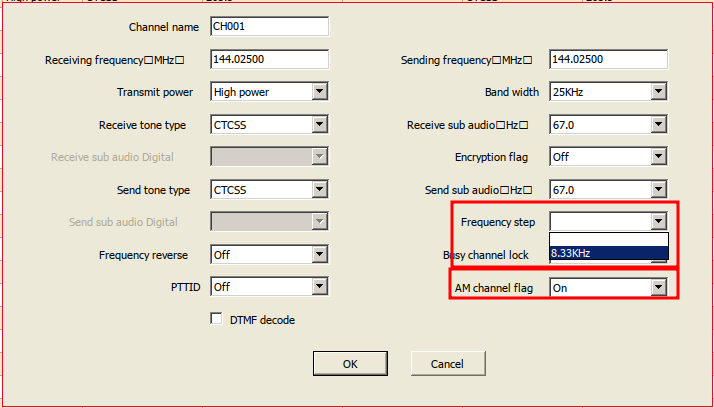The height and width of the screenshot is (408, 714).
Task: Click the OK button
Action: click(x=350, y=364)
